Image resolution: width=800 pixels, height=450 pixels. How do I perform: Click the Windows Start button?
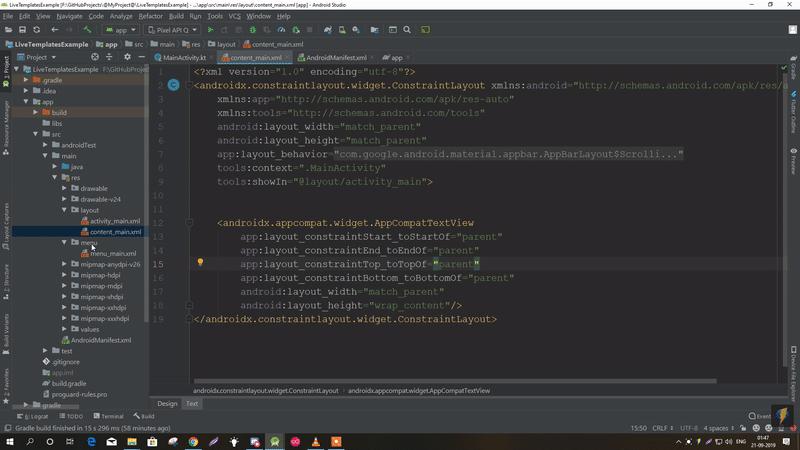click(x=9, y=442)
